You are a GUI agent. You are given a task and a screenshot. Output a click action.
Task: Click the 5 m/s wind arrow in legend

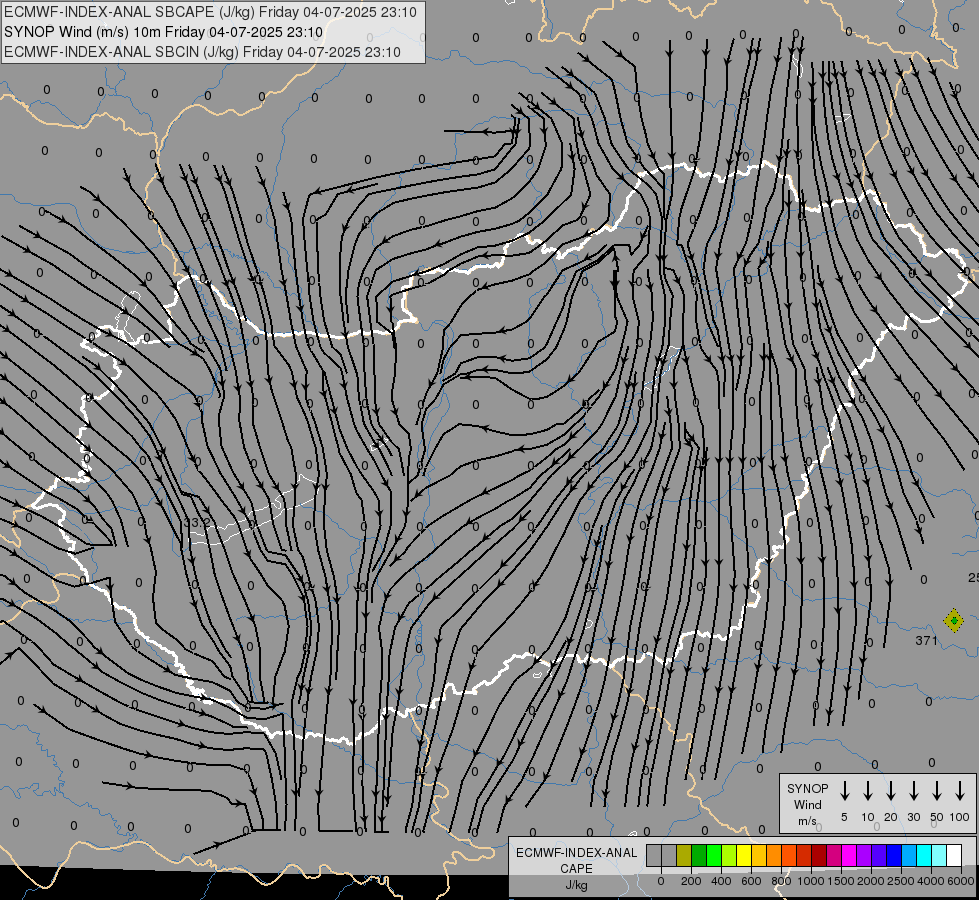(x=844, y=791)
